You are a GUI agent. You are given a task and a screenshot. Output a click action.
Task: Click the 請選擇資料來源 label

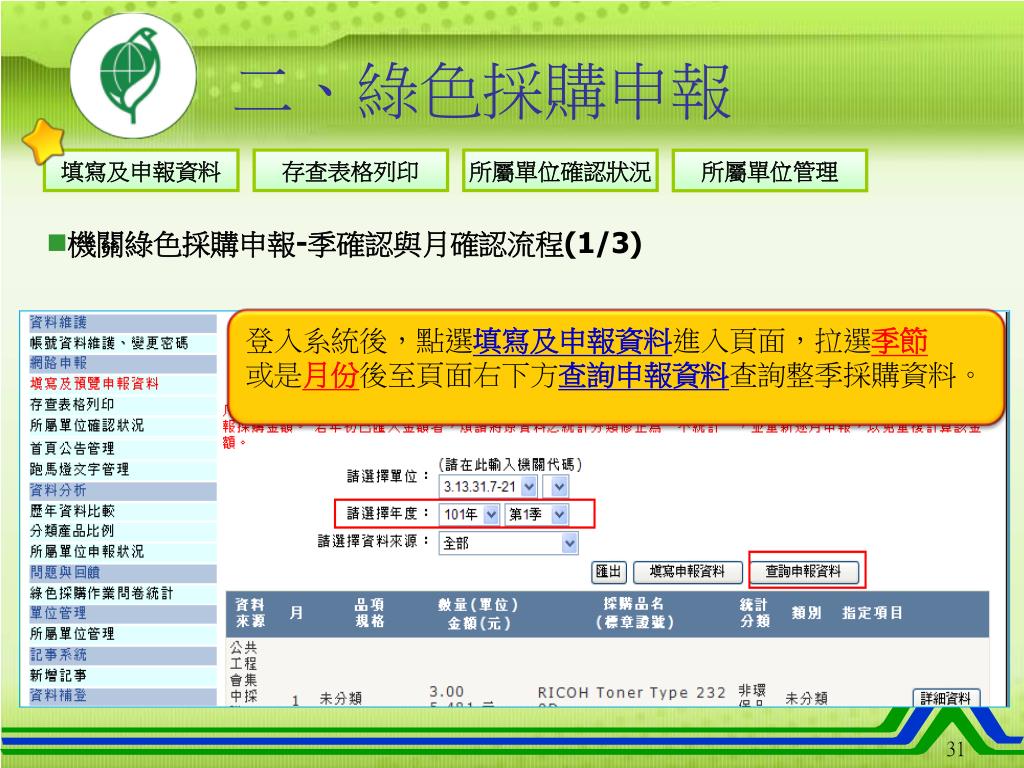pyautogui.click(x=374, y=541)
